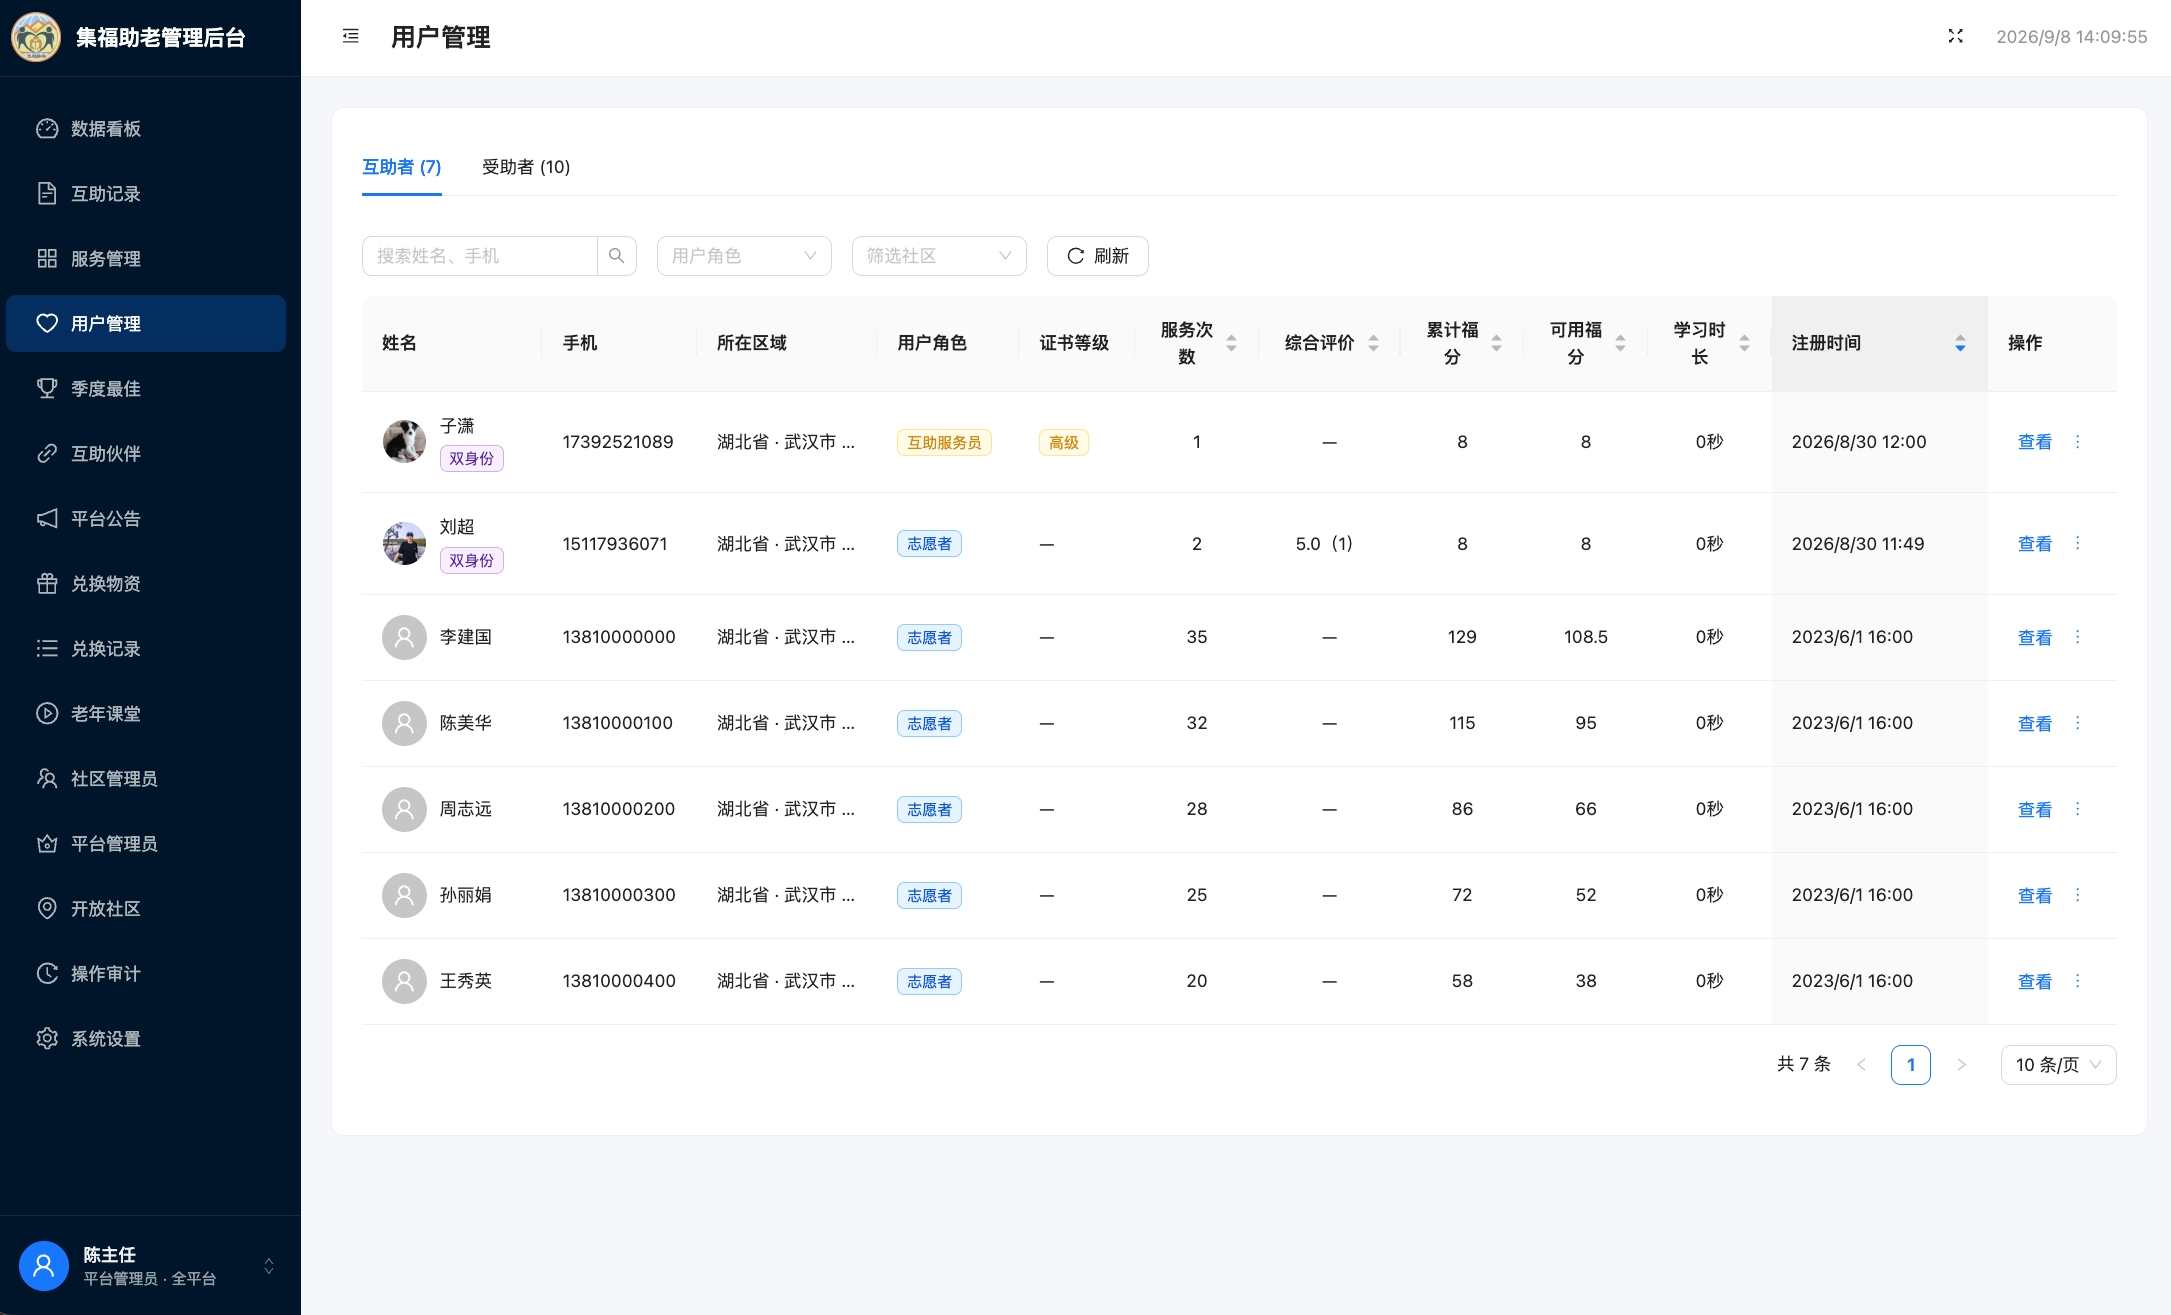Screen dimensions: 2171x1315
Task: Click the search magnifier icon button
Action: coord(617,256)
